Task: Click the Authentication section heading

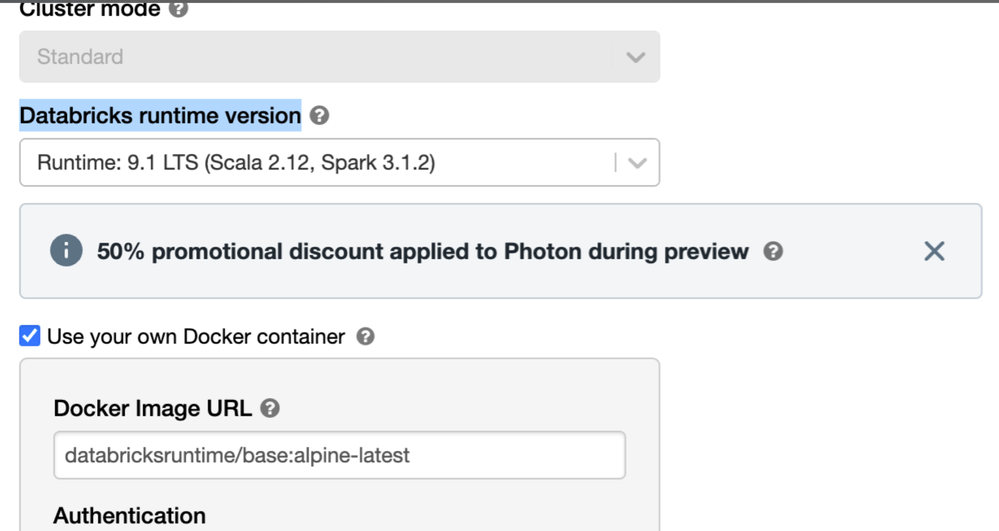Action: click(x=129, y=516)
